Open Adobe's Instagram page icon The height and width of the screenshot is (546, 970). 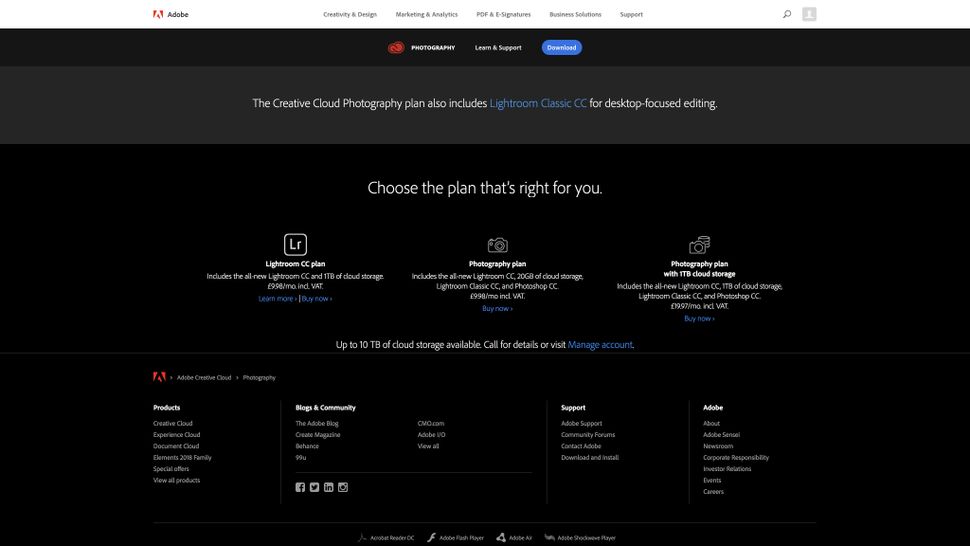click(343, 487)
